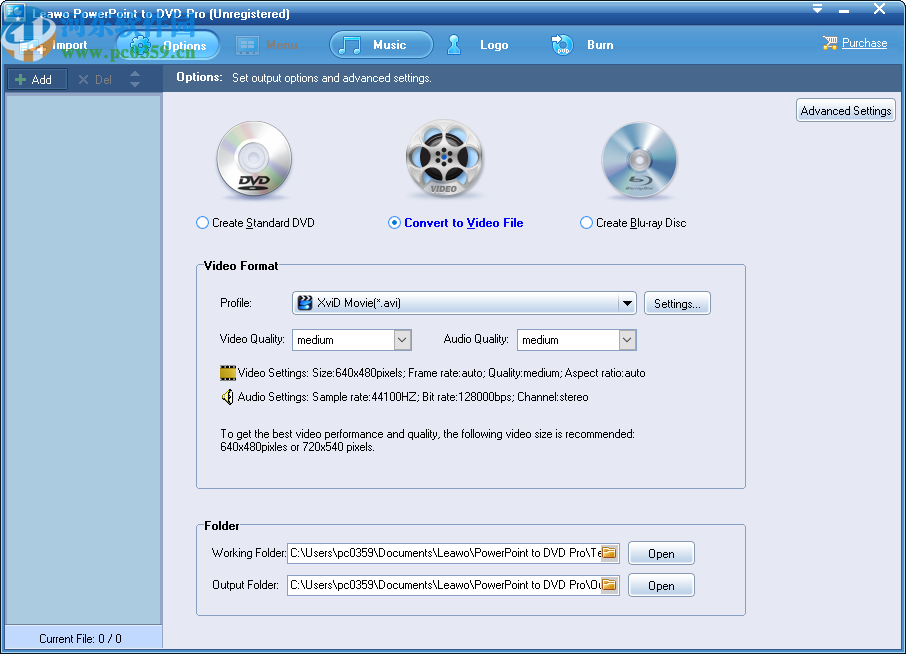Click the DVD disc image above Create Standard DVD
The image size is (906, 654).
[254, 158]
